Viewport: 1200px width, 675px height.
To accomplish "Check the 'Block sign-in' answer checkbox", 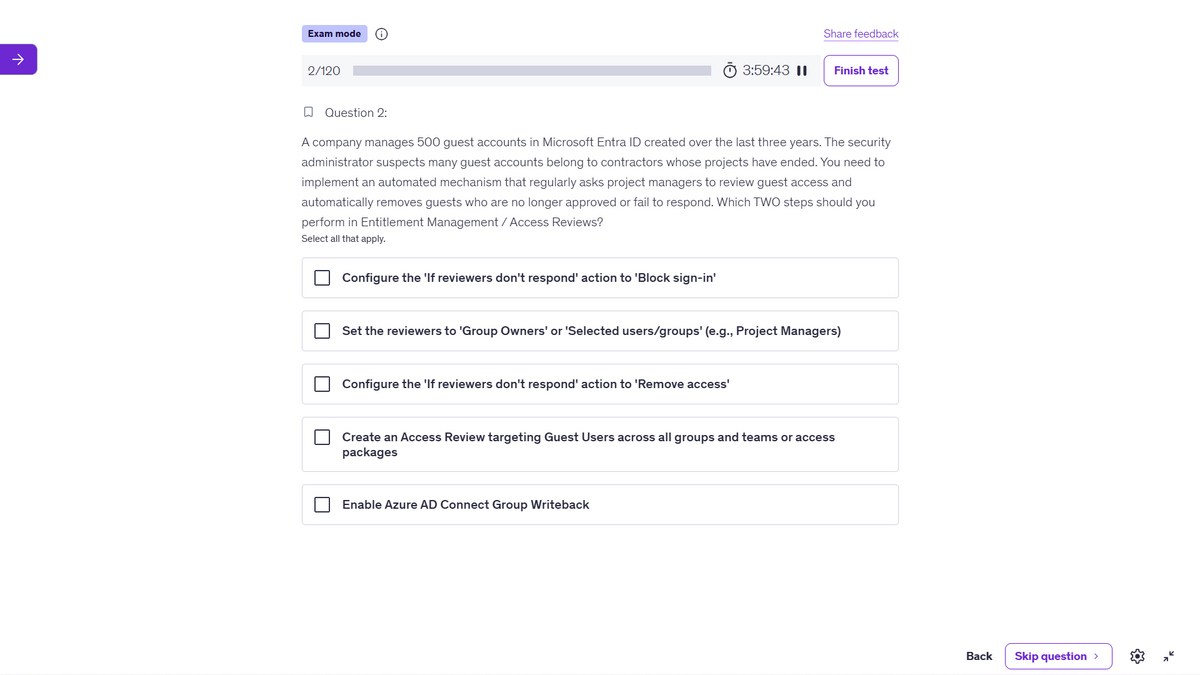I will [x=322, y=278].
